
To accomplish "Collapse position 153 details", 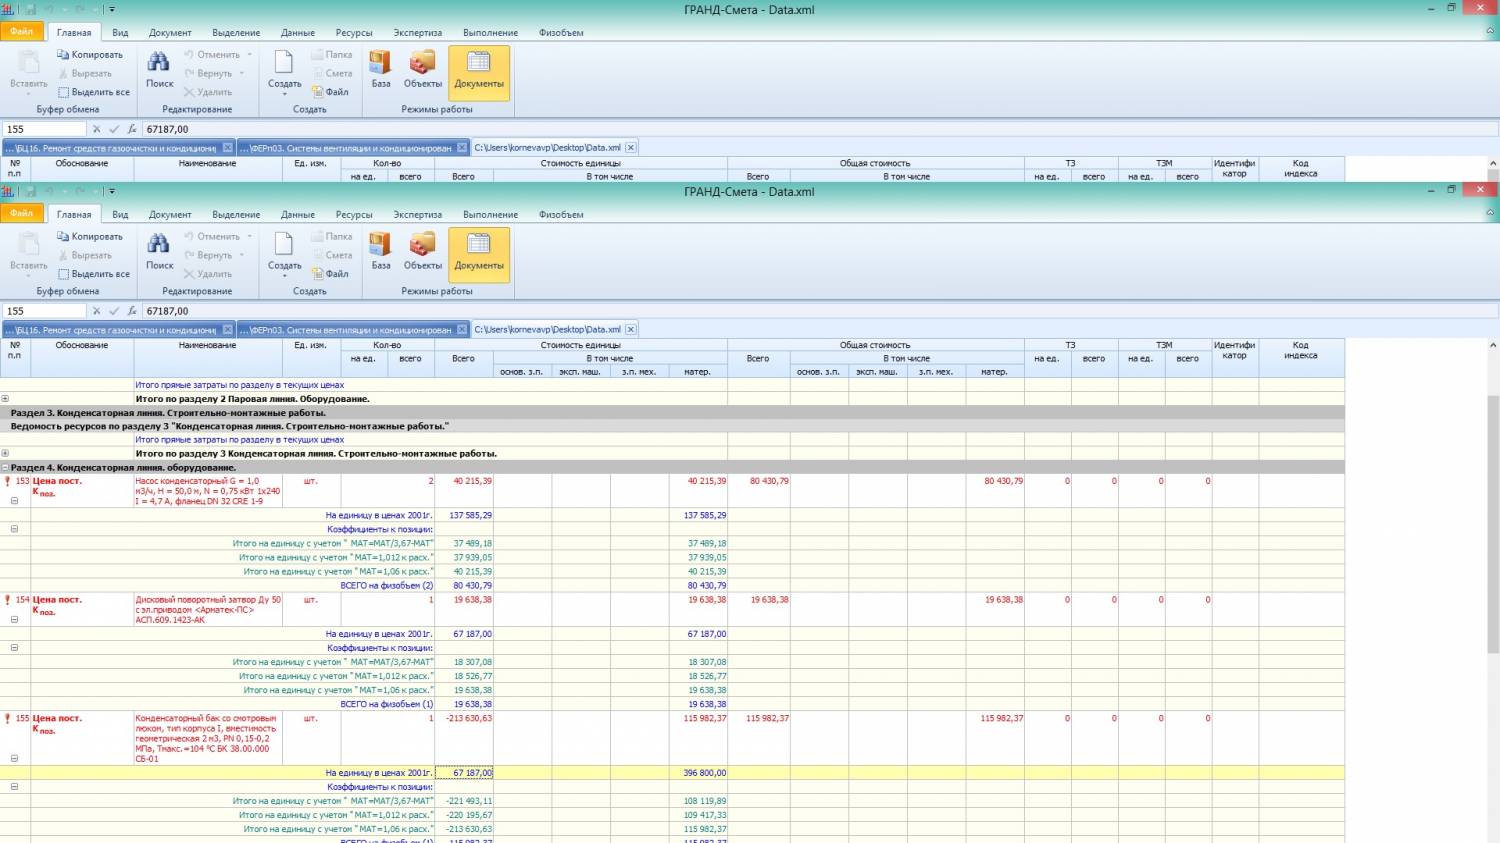I will pos(14,501).
